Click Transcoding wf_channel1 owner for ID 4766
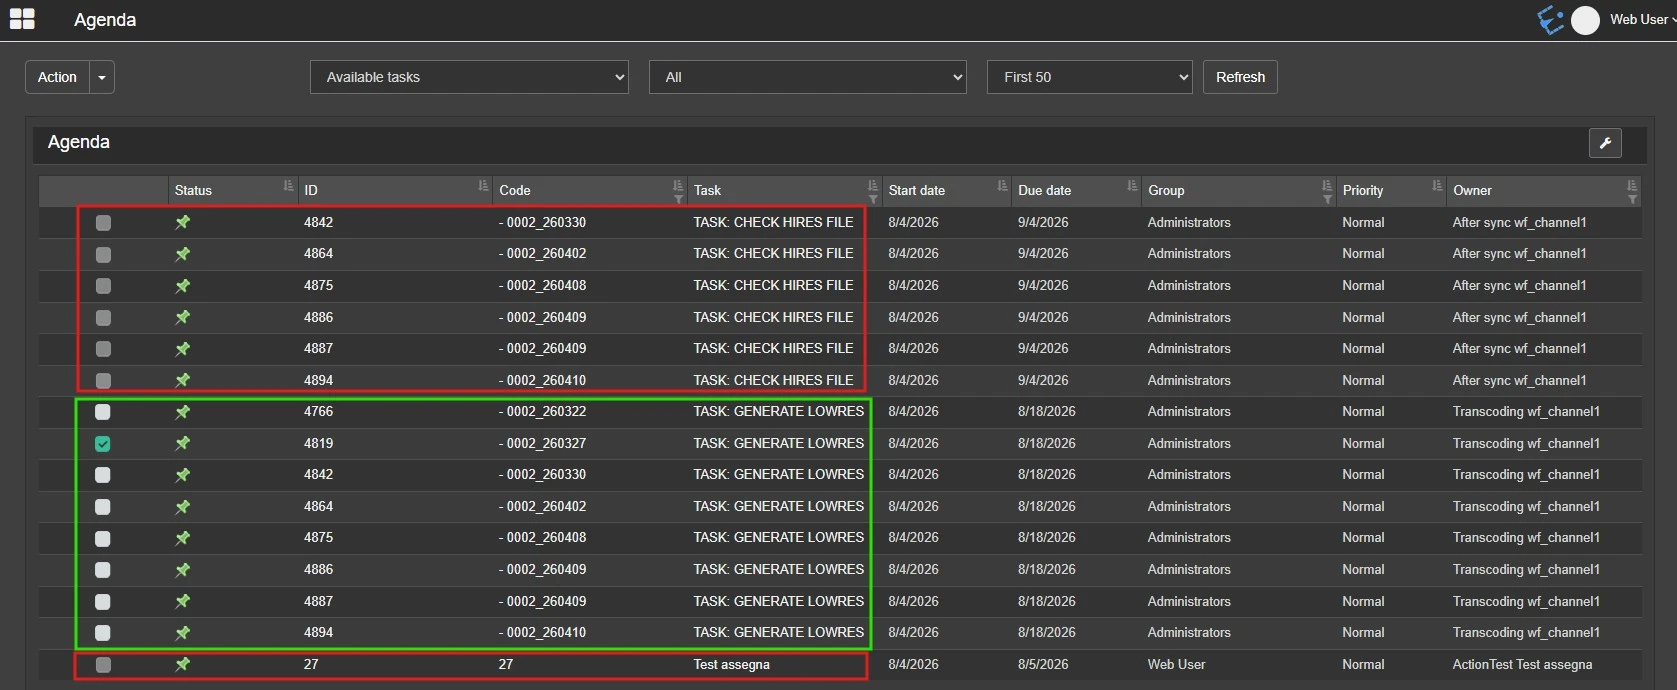 pyautogui.click(x=1526, y=411)
